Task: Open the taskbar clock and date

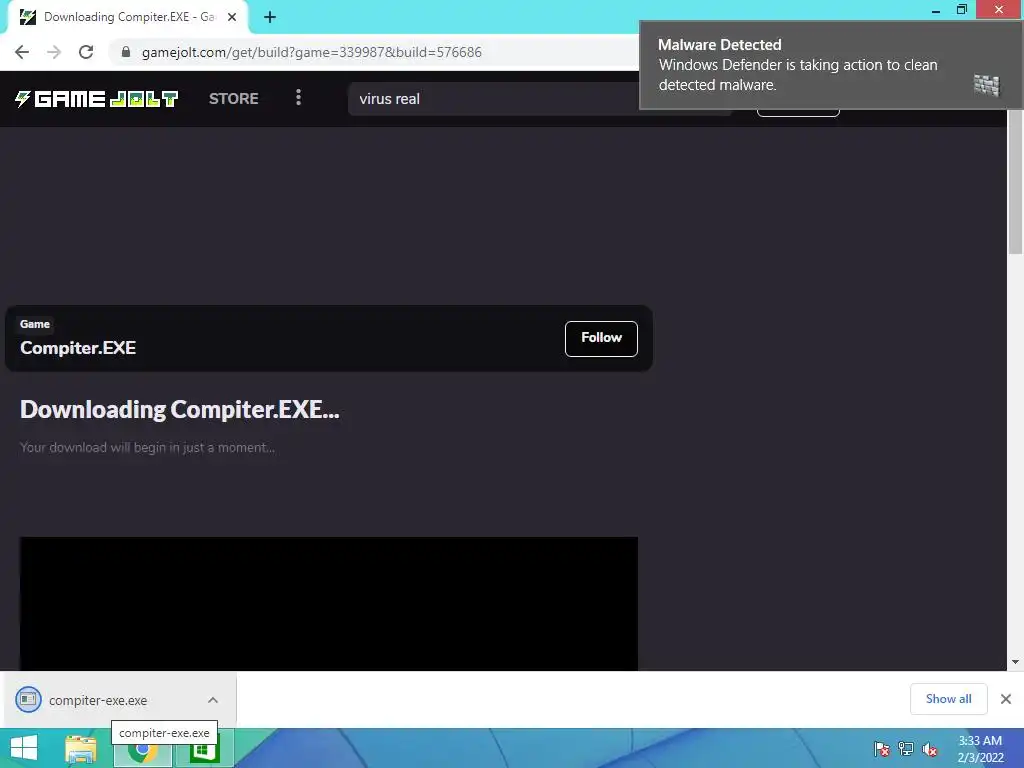Action: (980, 749)
